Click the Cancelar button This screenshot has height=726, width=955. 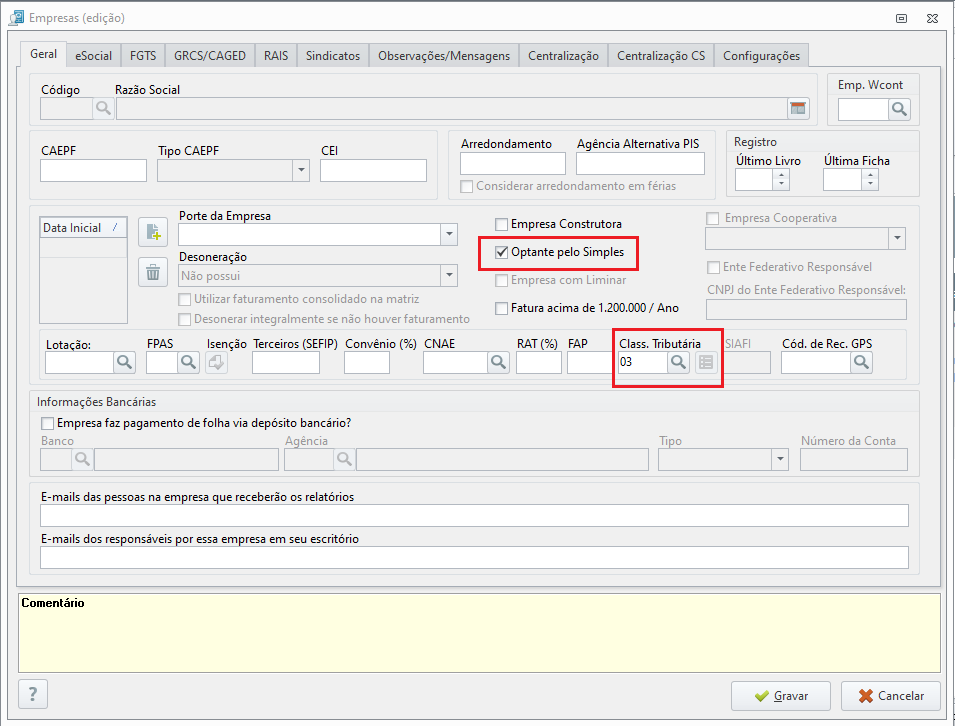pyautogui.click(x=890, y=696)
